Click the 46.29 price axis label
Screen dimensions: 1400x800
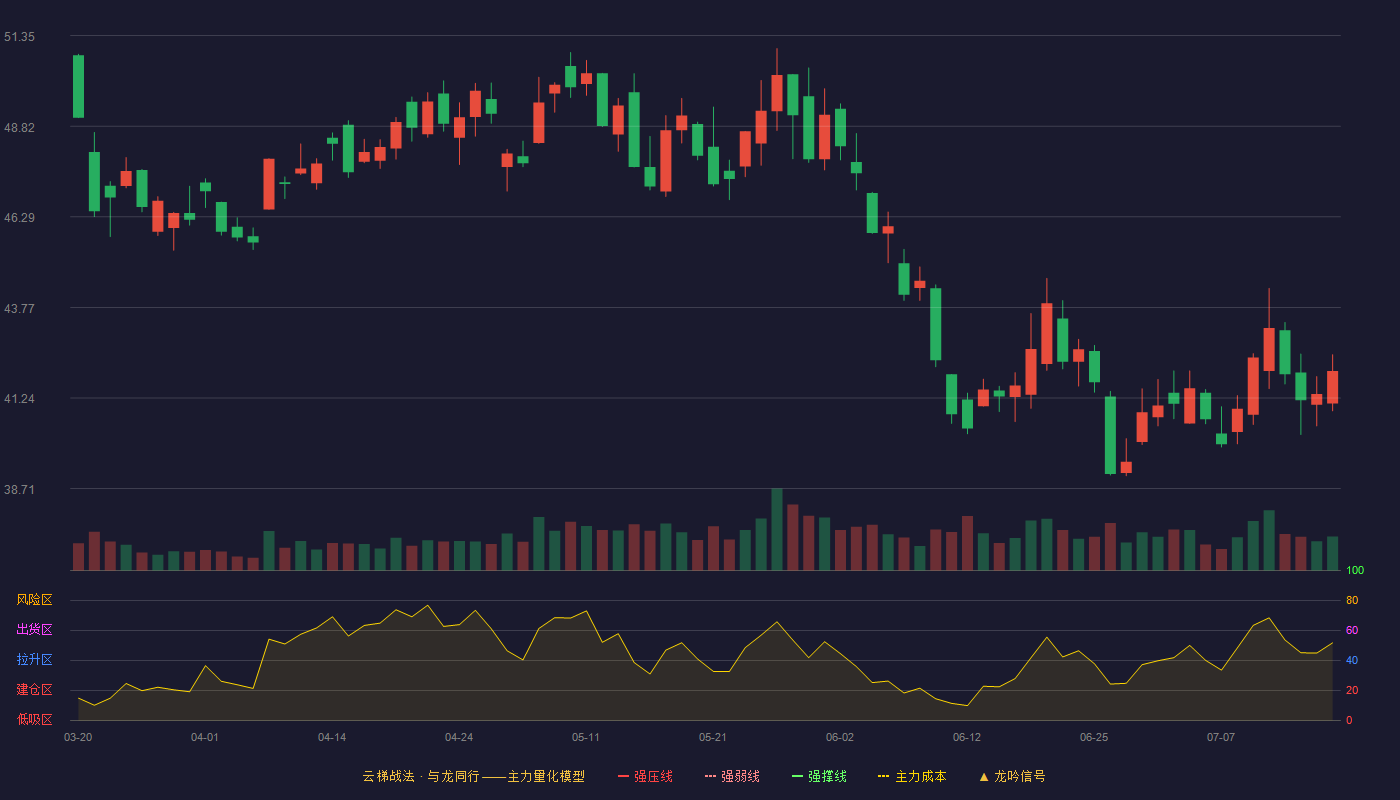19,218
